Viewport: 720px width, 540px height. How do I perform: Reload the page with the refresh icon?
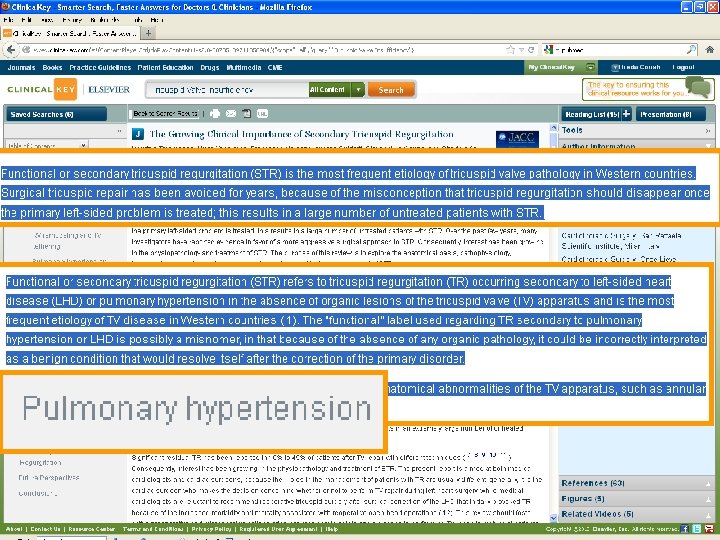(531, 50)
